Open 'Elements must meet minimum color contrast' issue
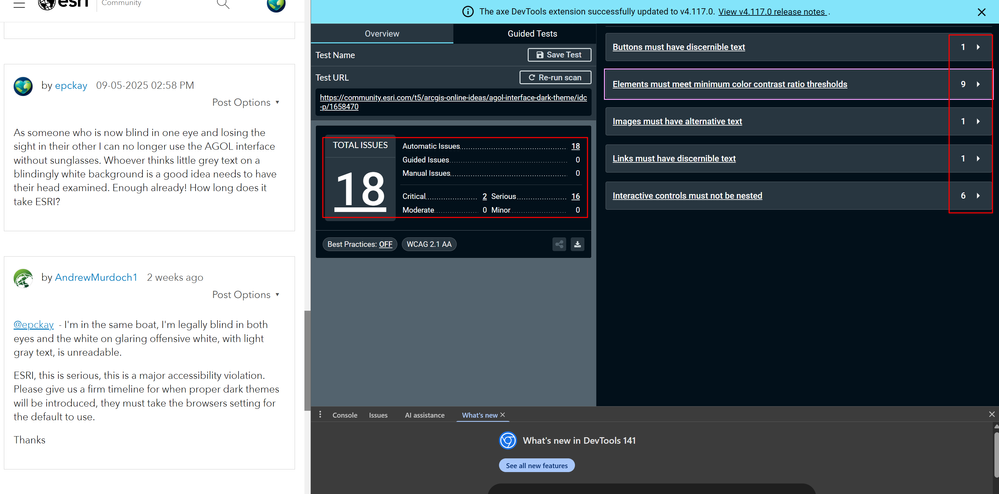 coord(729,84)
